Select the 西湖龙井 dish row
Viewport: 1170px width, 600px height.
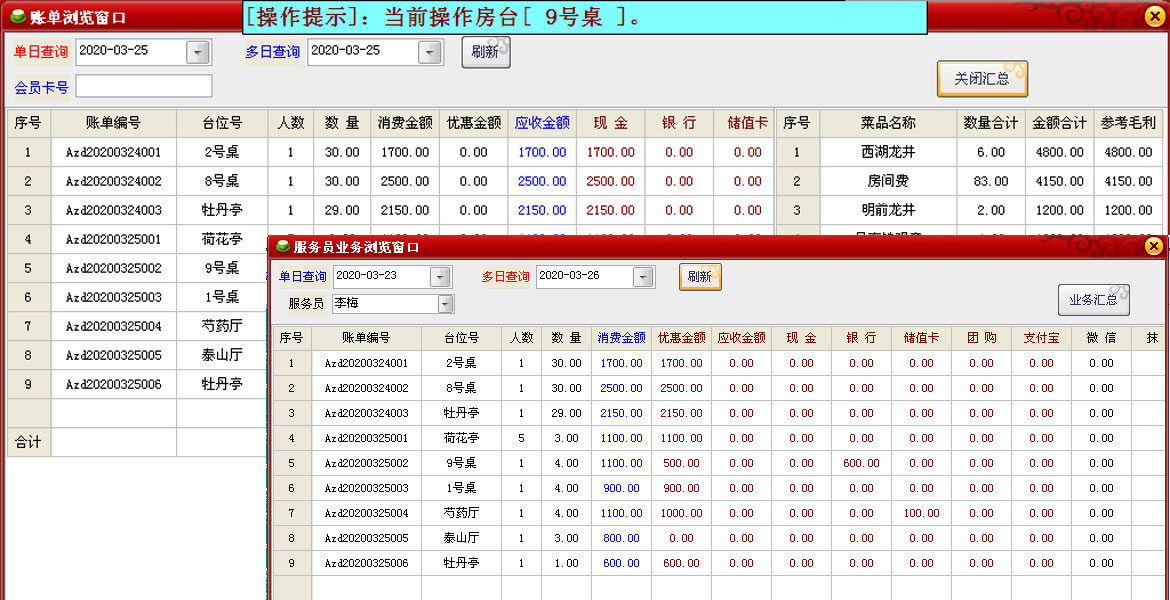coord(970,152)
